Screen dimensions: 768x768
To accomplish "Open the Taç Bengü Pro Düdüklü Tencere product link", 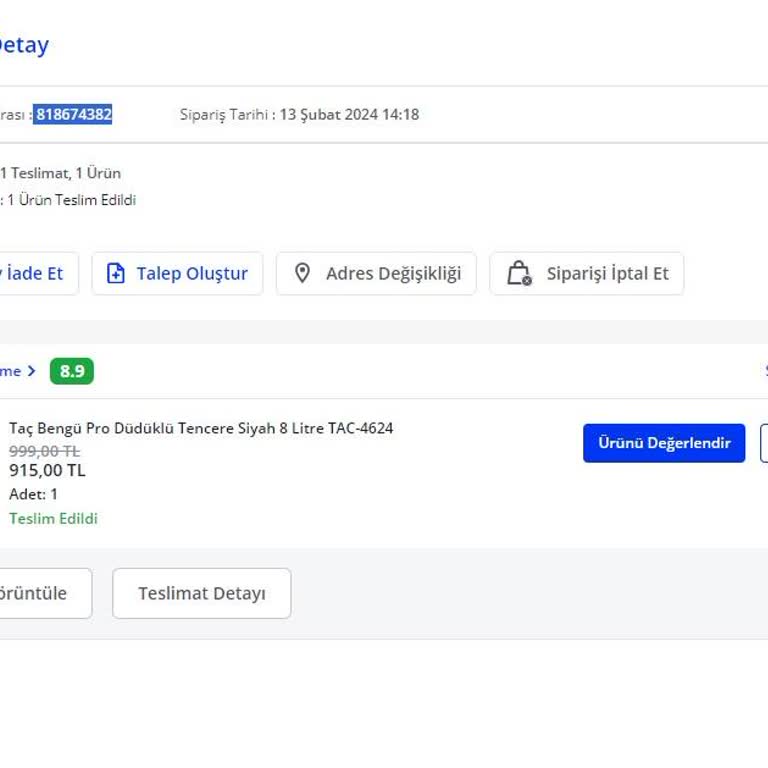I will [201, 428].
